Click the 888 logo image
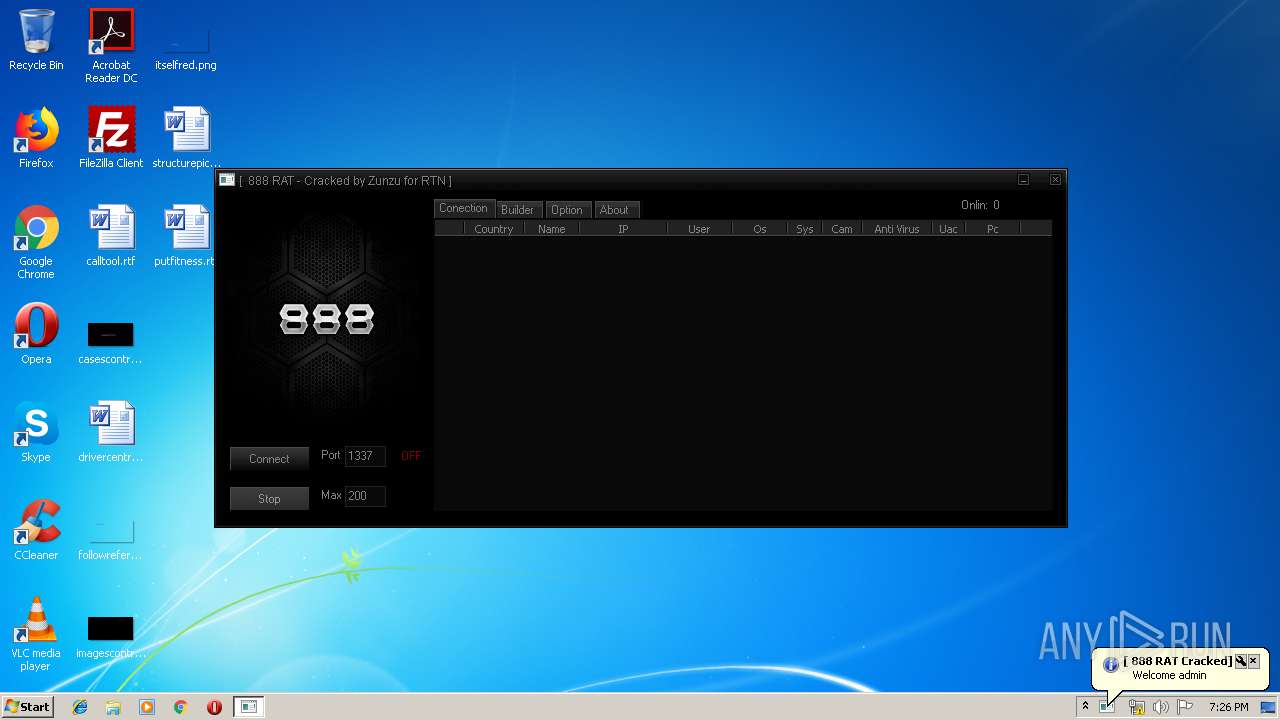This screenshot has width=1280, height=720. coord(327,320)
